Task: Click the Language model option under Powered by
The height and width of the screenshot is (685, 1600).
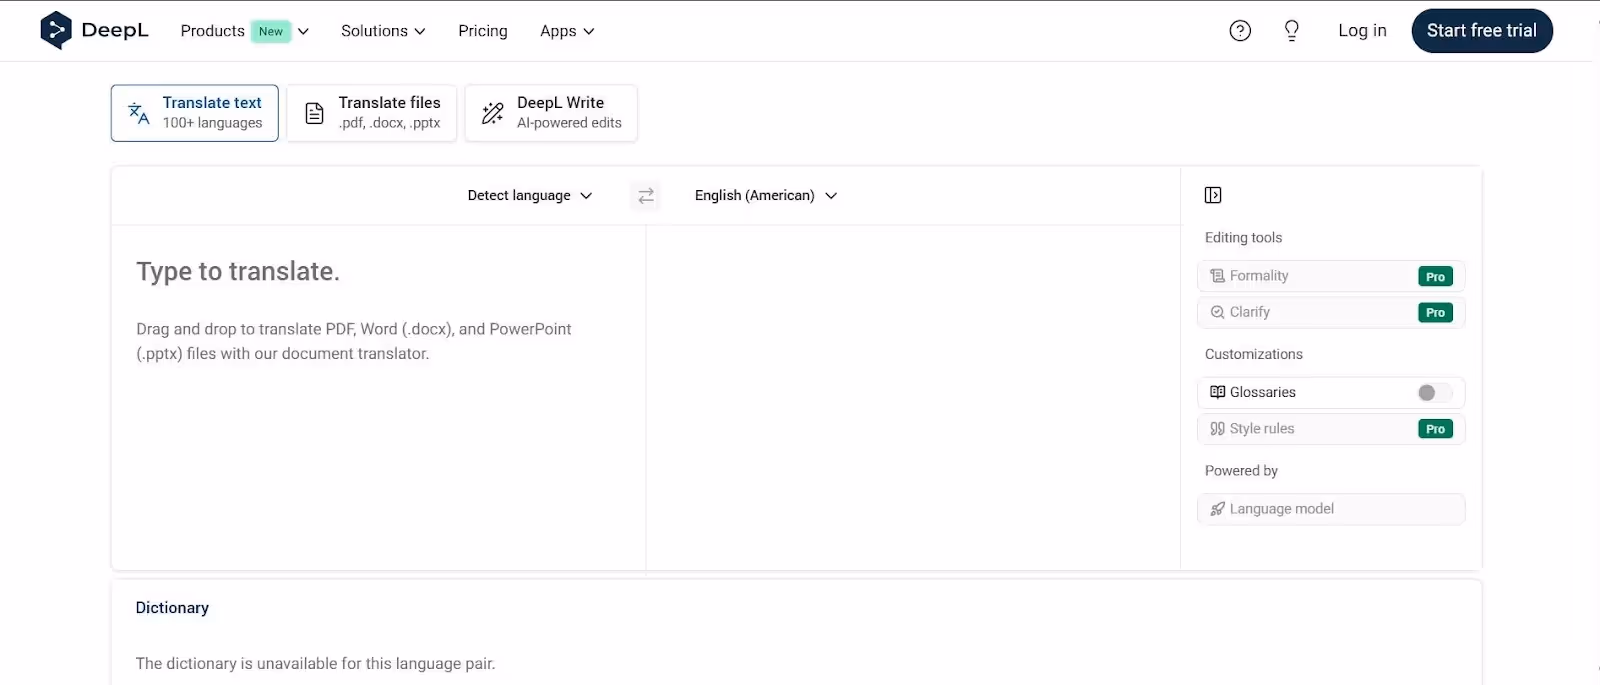Action: (x=1330, y=508)
